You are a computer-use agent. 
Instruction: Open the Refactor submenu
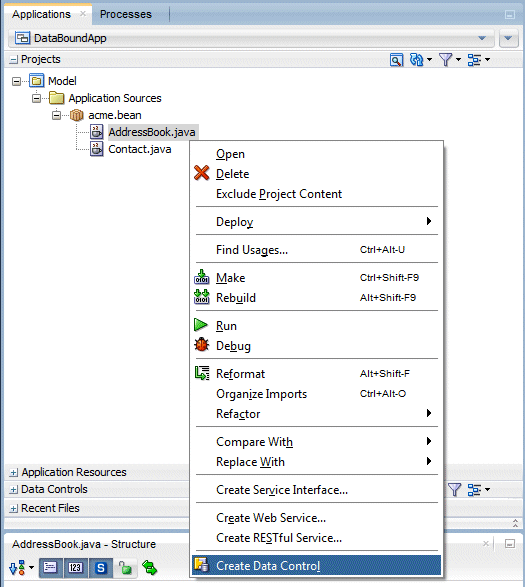317,414
